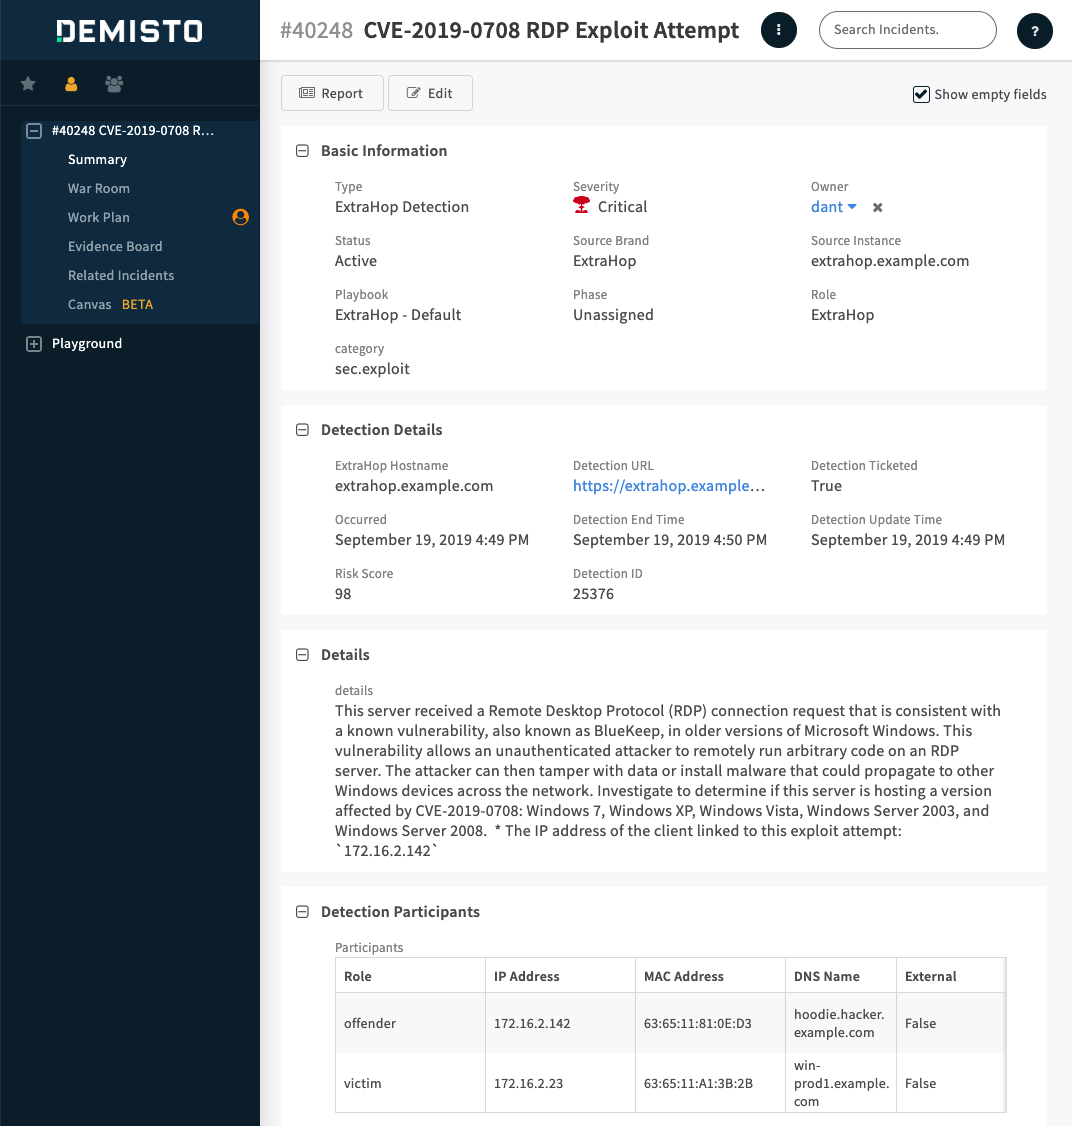Open the Detection URL link

click(668, 486)
